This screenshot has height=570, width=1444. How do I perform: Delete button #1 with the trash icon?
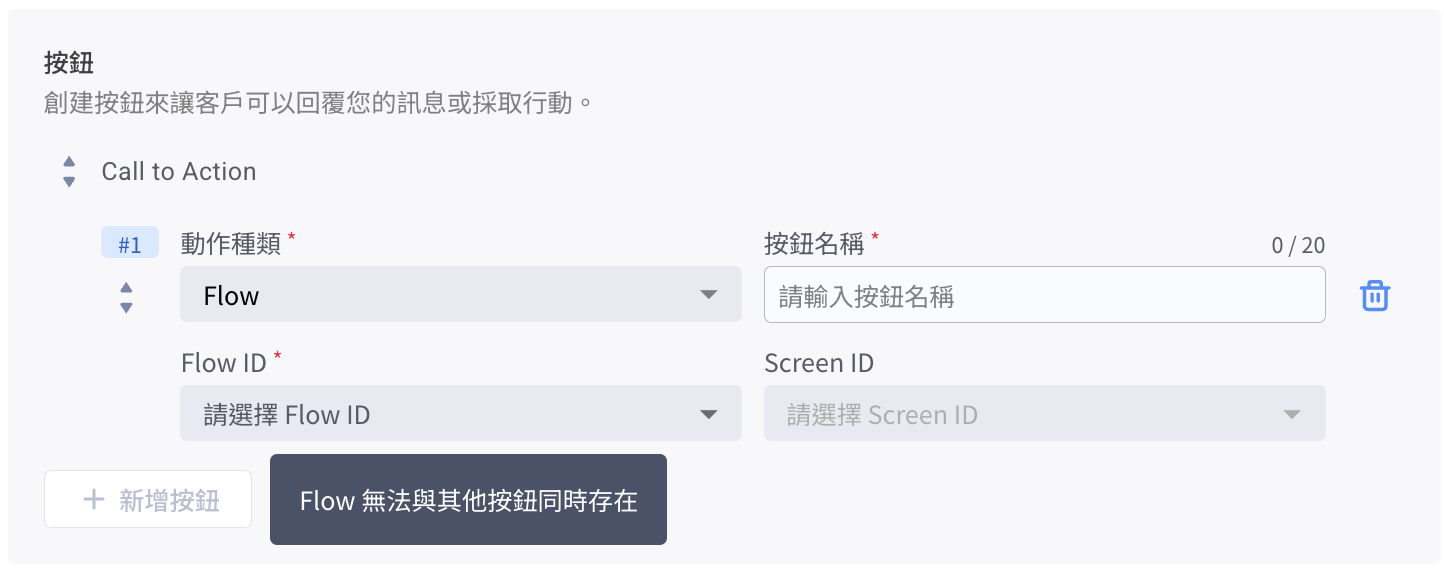1375,296
